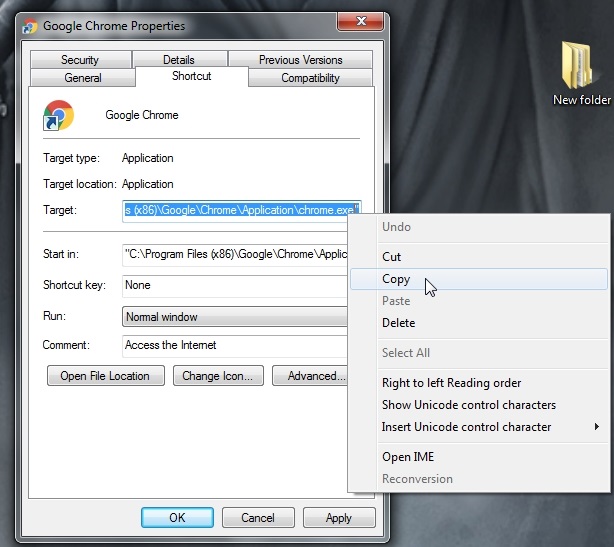The width and height of the screenshot is (614, 547).
Task: Choose Delete from context menu
Action: coord(479,323)
